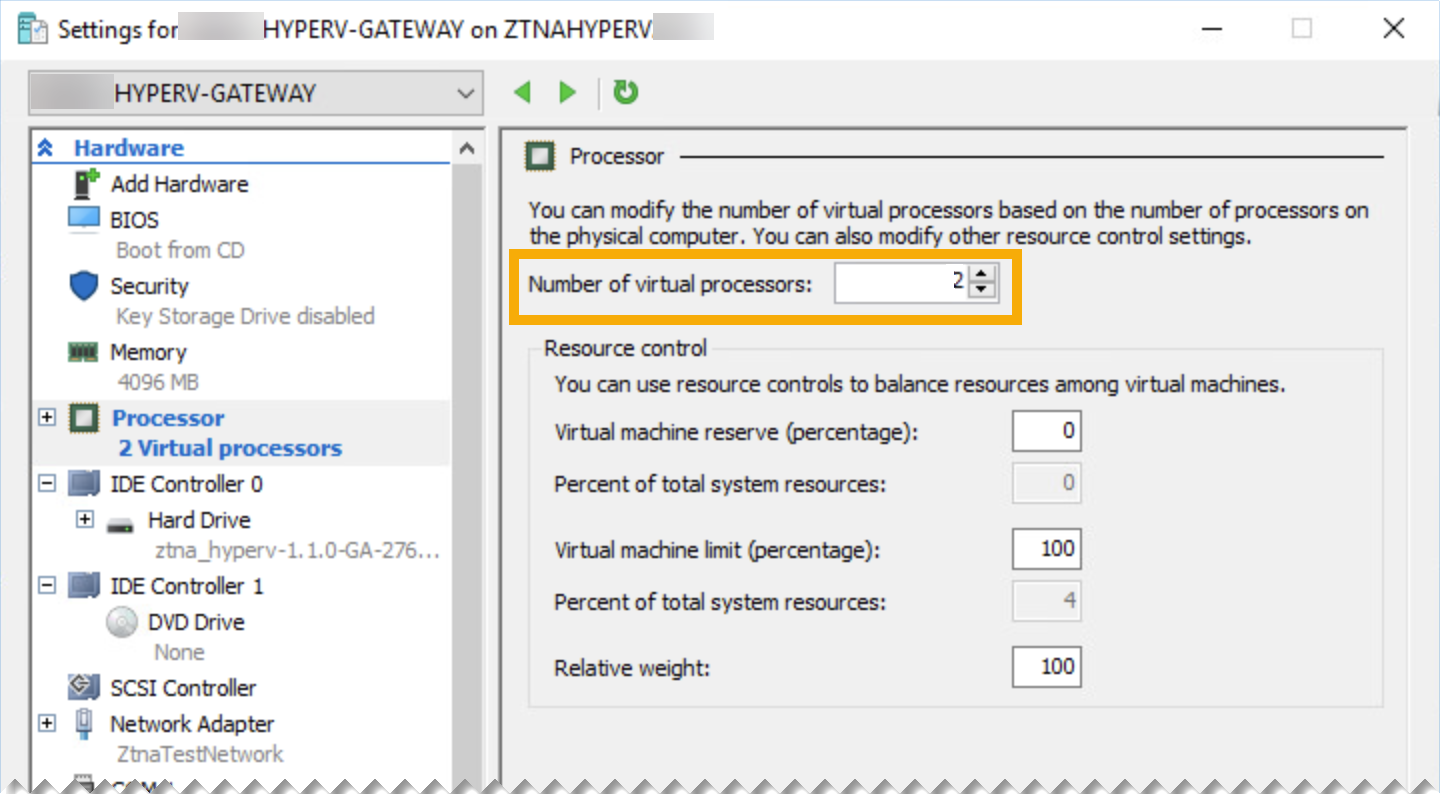Viewport: 1440px width, 794px height.
Task: Navigate back with the left green arrow
Action: [x=522, y=92]
